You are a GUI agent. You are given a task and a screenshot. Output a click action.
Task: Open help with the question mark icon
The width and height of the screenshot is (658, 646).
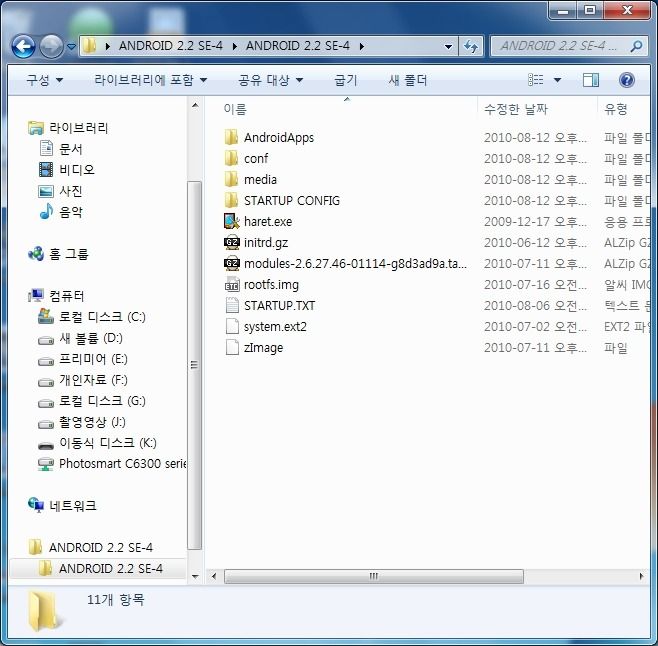click(x=627, y=80)
